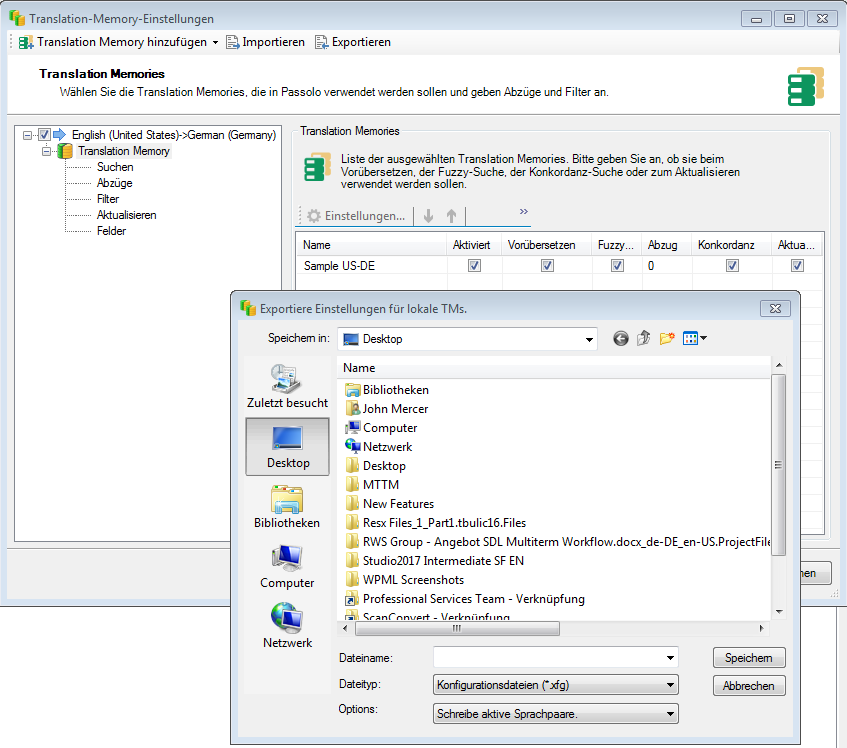Click the Abbrechen button
This screenshot has width=847, height=748.
coord(748,686)
